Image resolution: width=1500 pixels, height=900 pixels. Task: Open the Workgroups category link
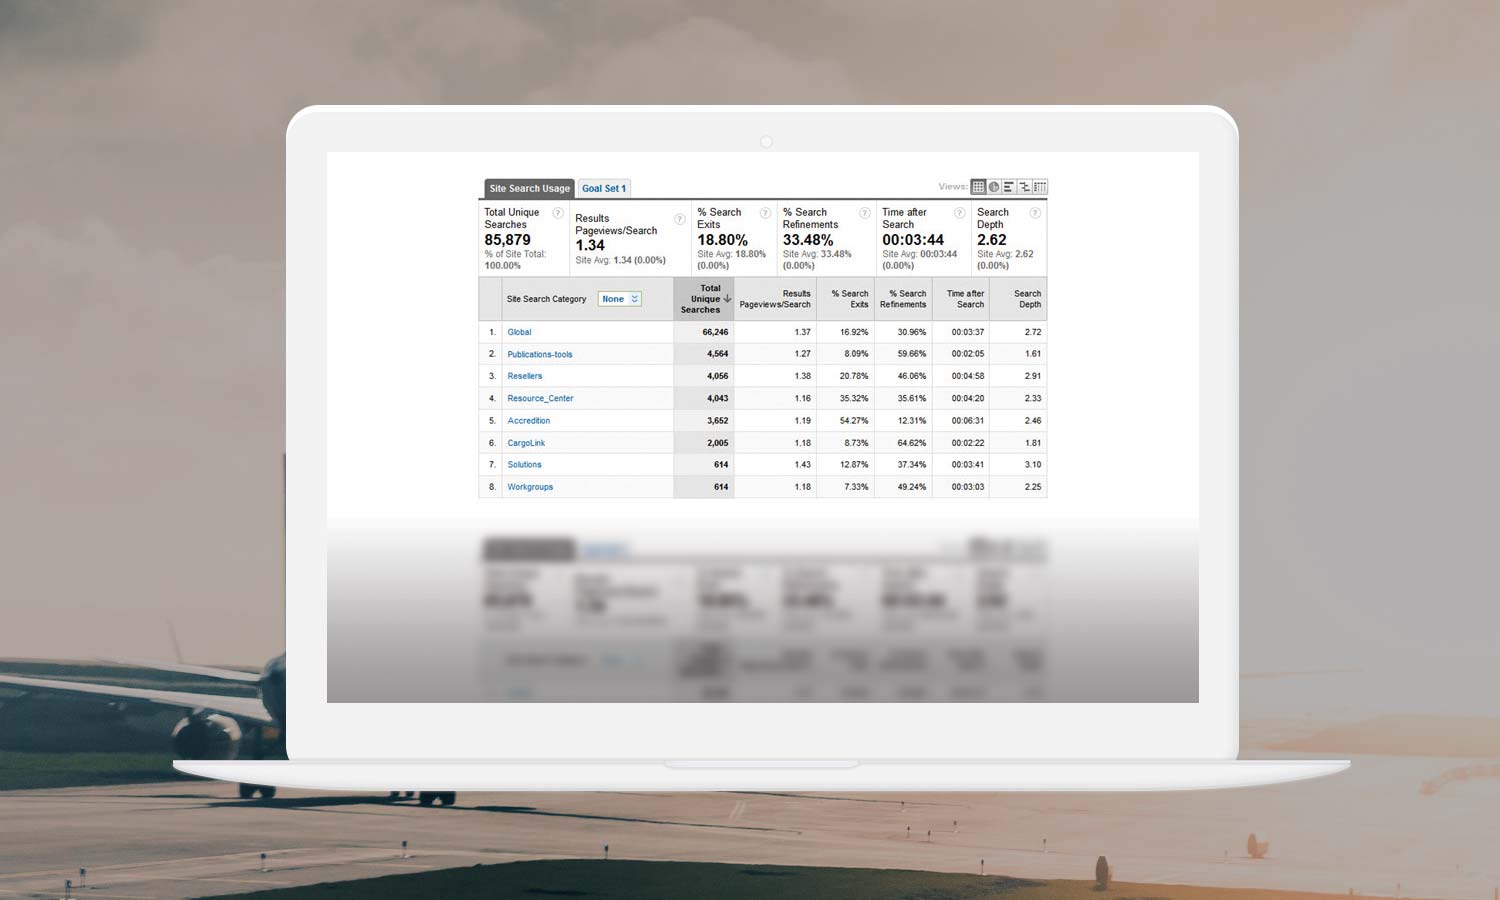click(530, 487)
